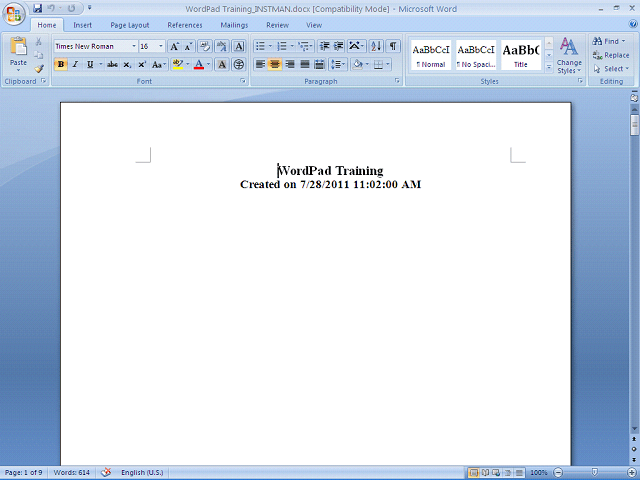Apply character border icon
640x480 pixels.
coord(239,47)
